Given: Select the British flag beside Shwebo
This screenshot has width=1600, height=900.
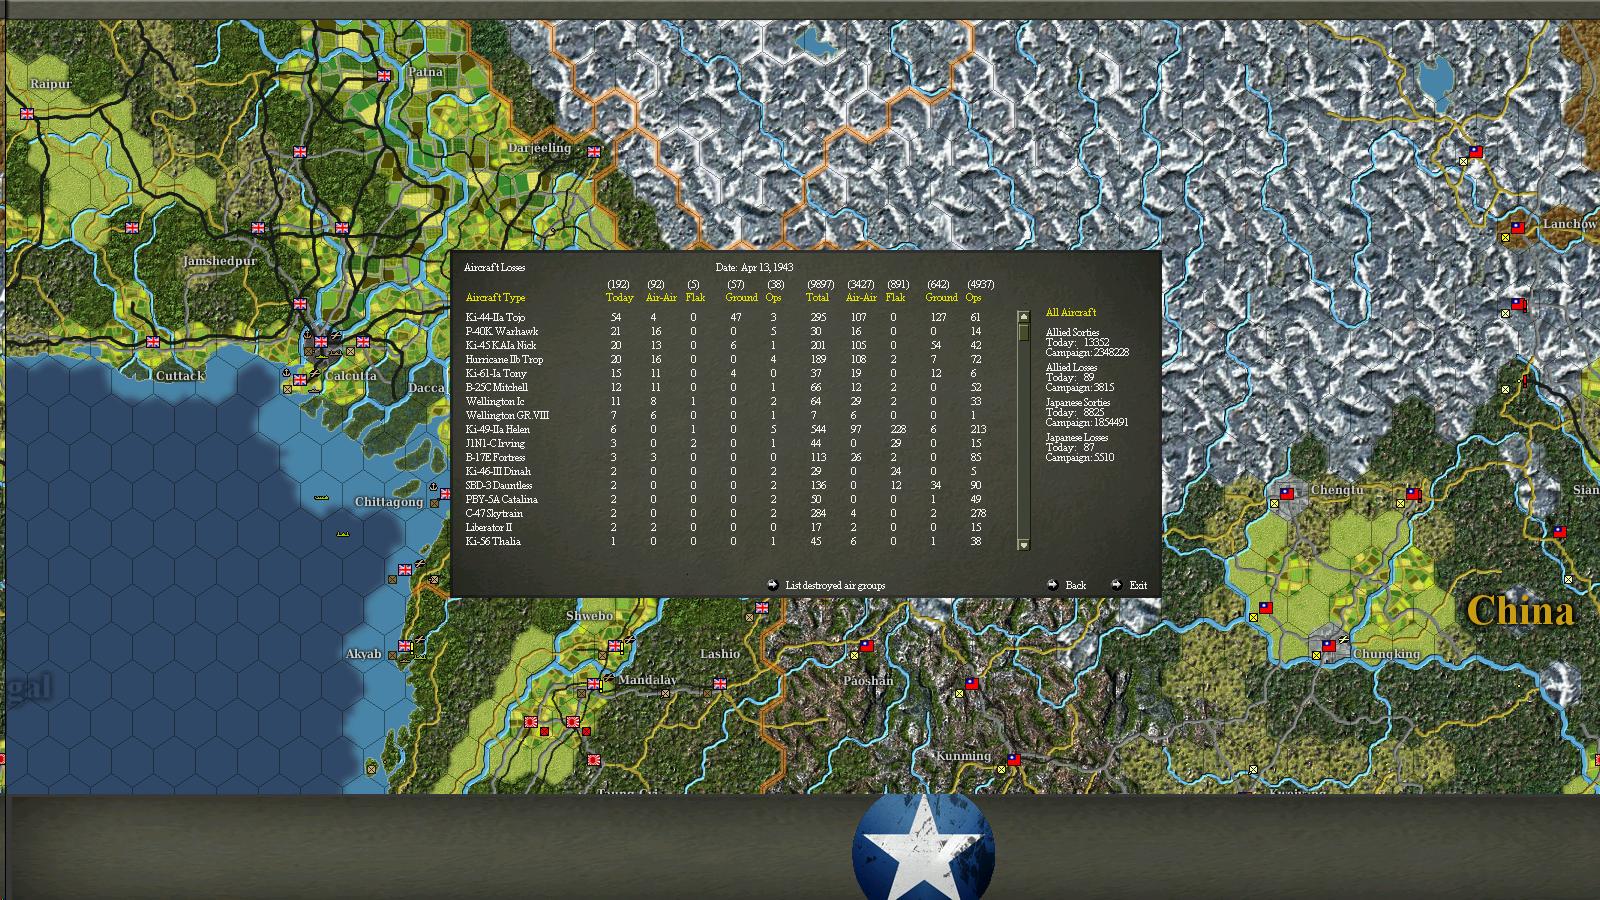Looking at the screenshot, I should pyautogui.click(x=614, y=647).
